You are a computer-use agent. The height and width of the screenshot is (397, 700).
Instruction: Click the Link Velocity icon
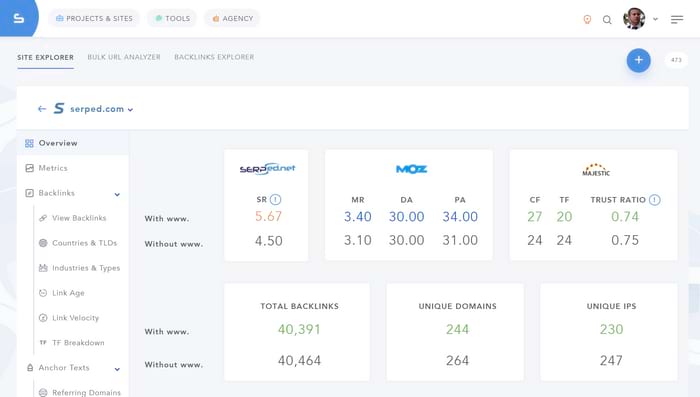[x=43, y=318]
